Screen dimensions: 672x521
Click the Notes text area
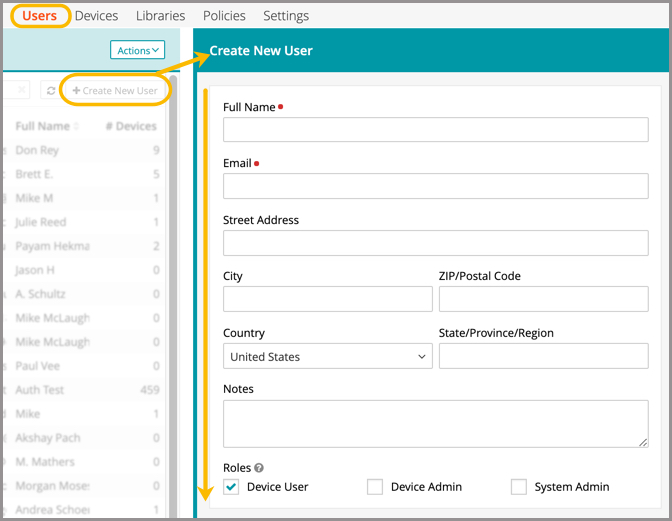point(435,423)
